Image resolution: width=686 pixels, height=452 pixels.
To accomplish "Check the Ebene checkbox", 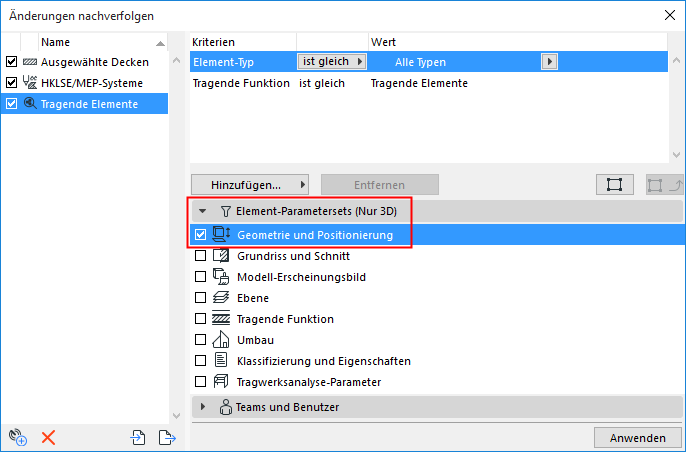I will 200,298.
